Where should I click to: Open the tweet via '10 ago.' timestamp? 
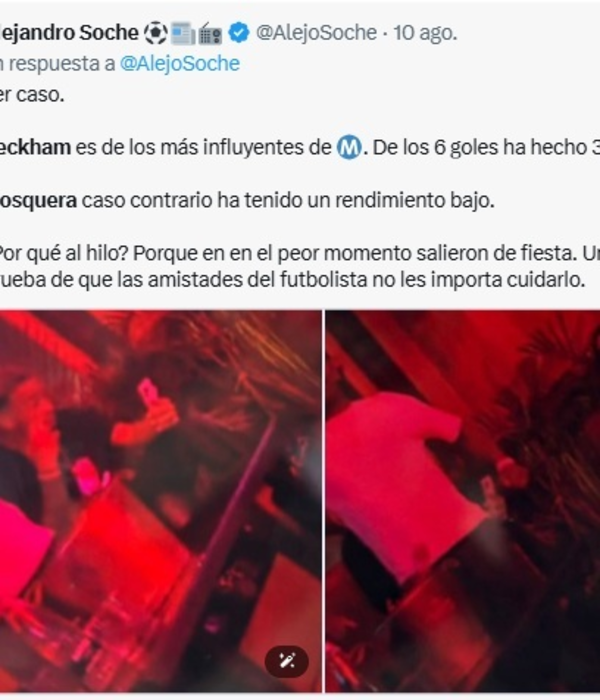click(425, 33)
